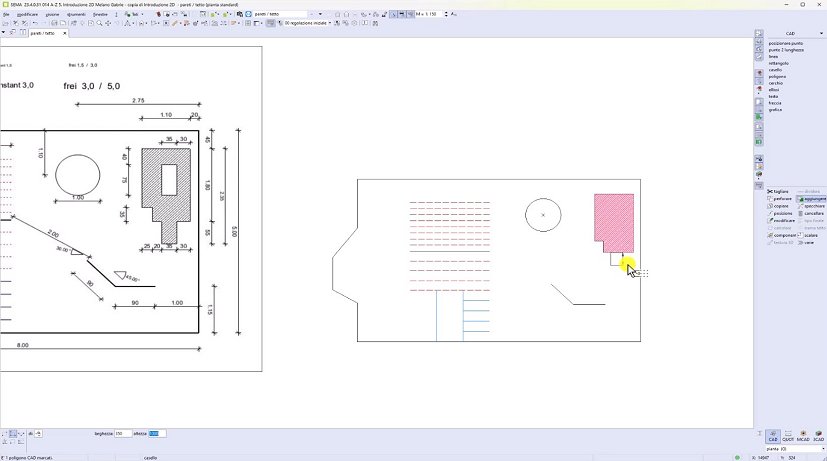Click the 'larghezza' input field
The height and width of the screenshot is (461, 827).
[124, 434]
